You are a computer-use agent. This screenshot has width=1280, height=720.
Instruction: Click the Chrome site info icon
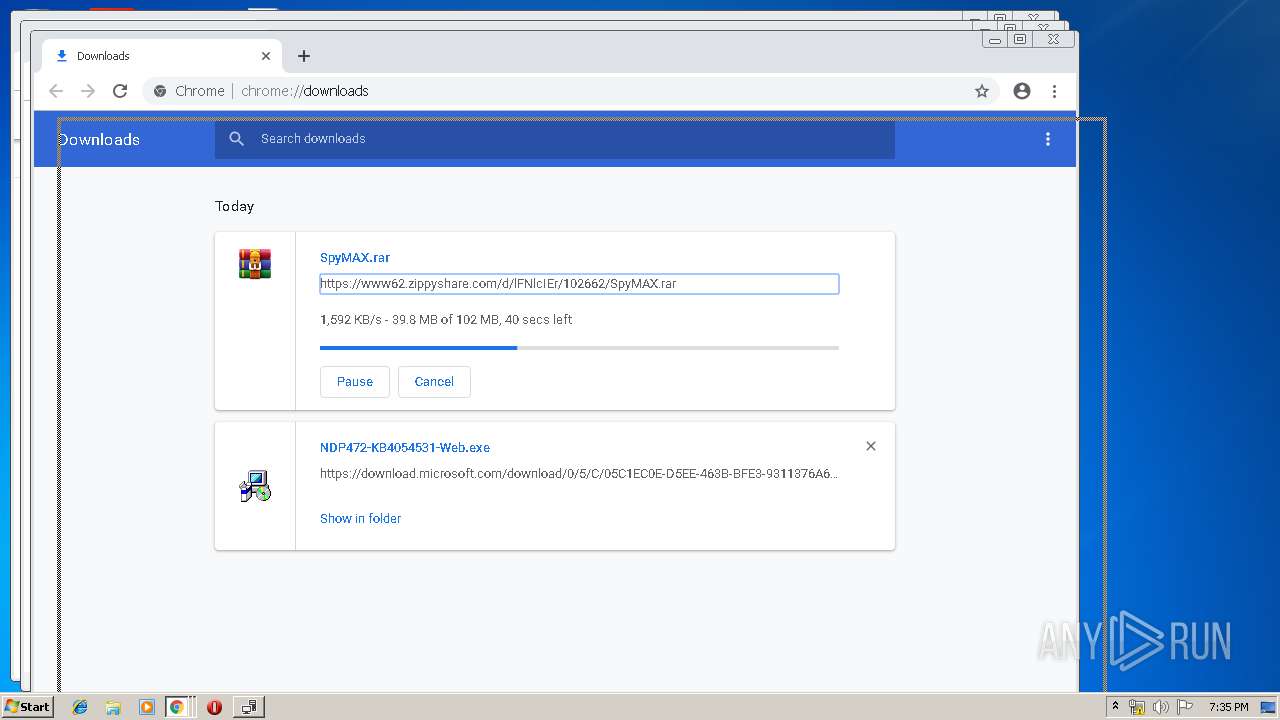[x=160, y=91]
